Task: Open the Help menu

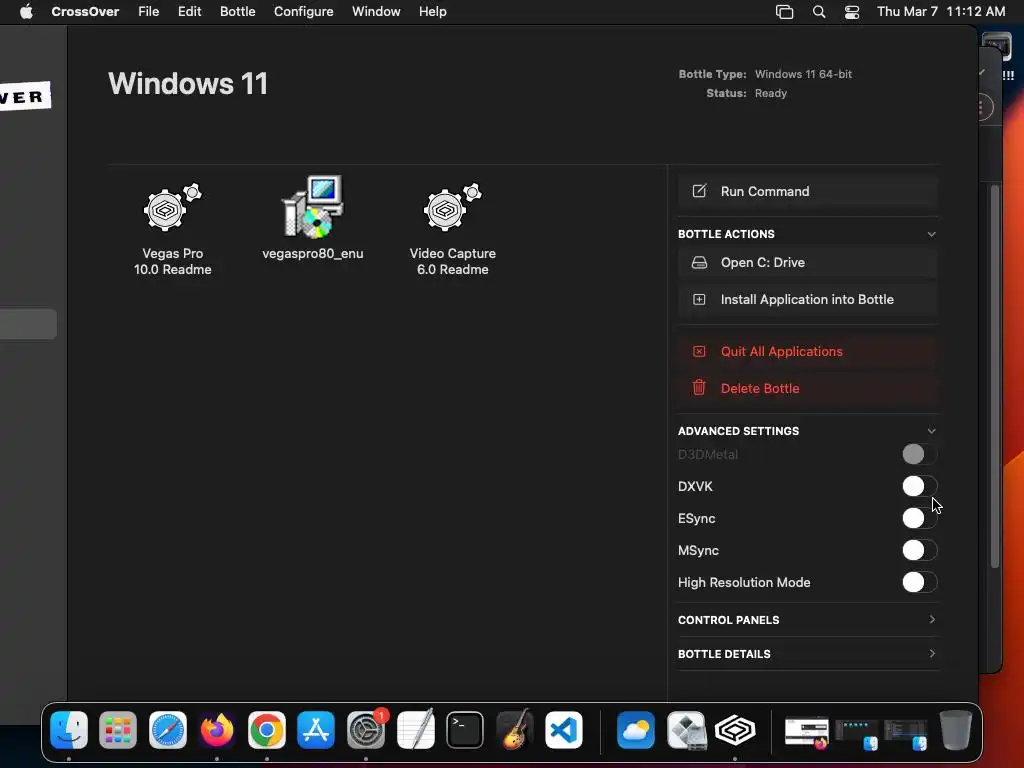Action: tap(432, 12)
